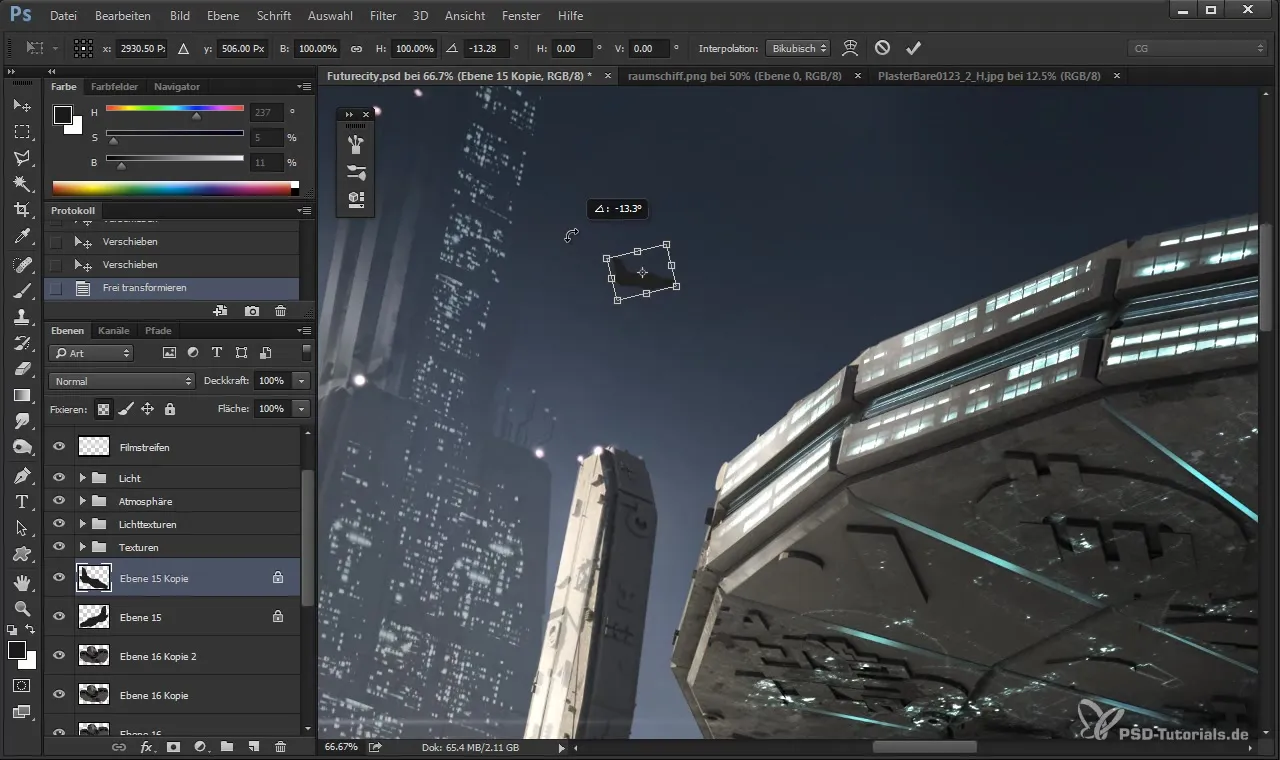The width and height of the screenshot is (1280, 760).
Task: Hide the Filmstreifen layer
Action: (59, 447)
